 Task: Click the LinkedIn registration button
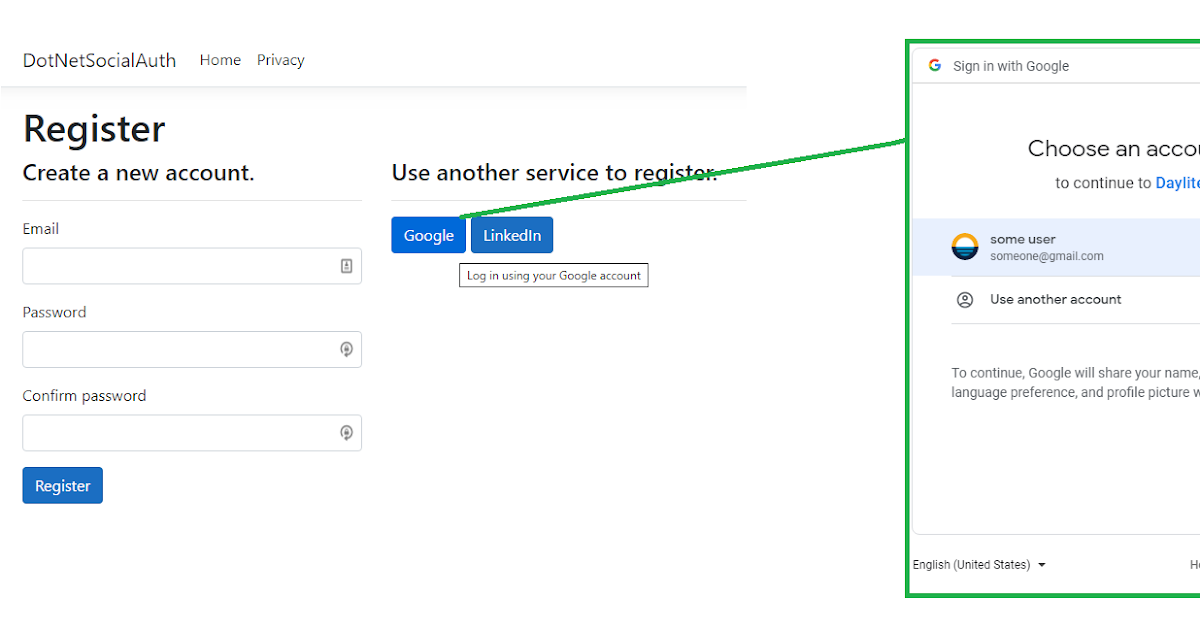coord(511,235)
